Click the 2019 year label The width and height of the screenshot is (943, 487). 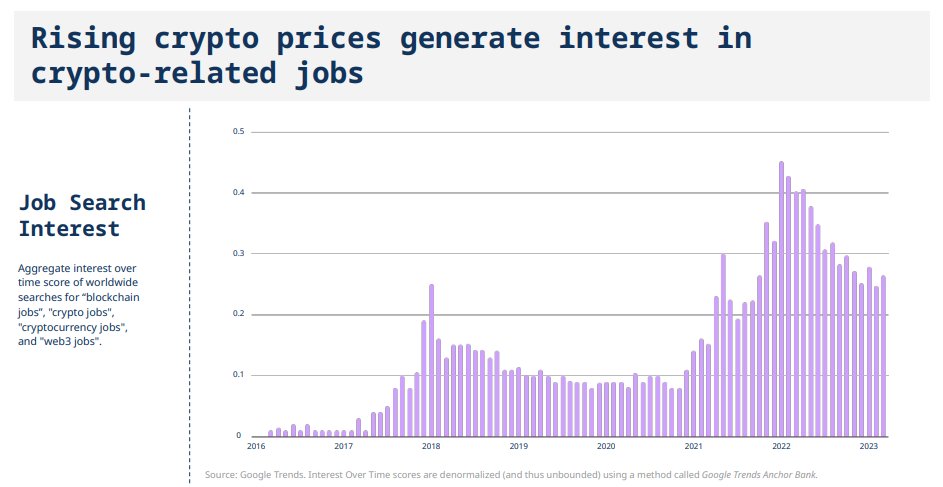coord(518,446)
